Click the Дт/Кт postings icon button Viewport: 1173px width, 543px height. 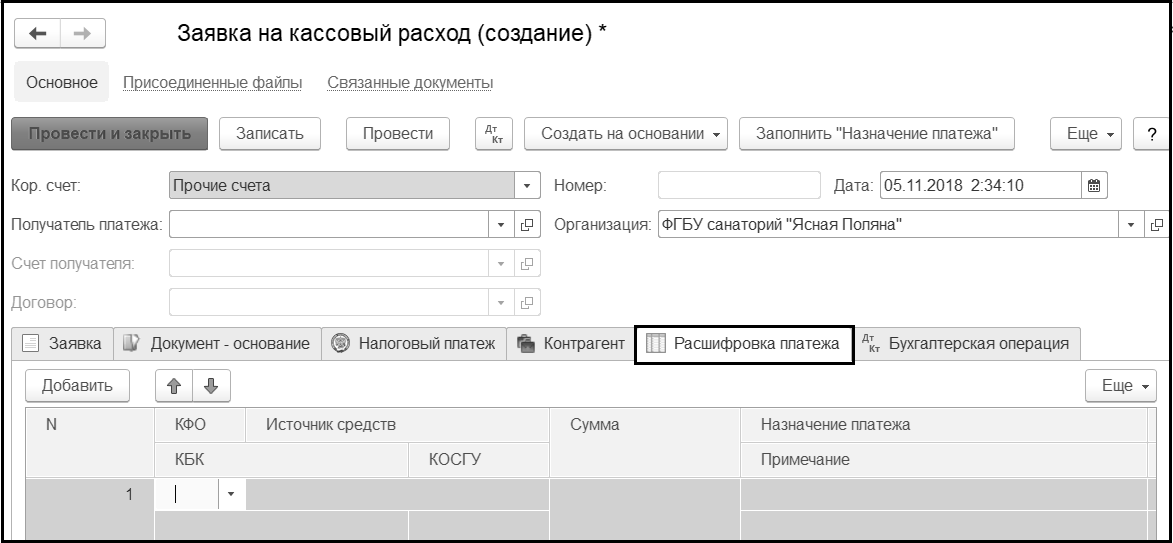[491, 134]
